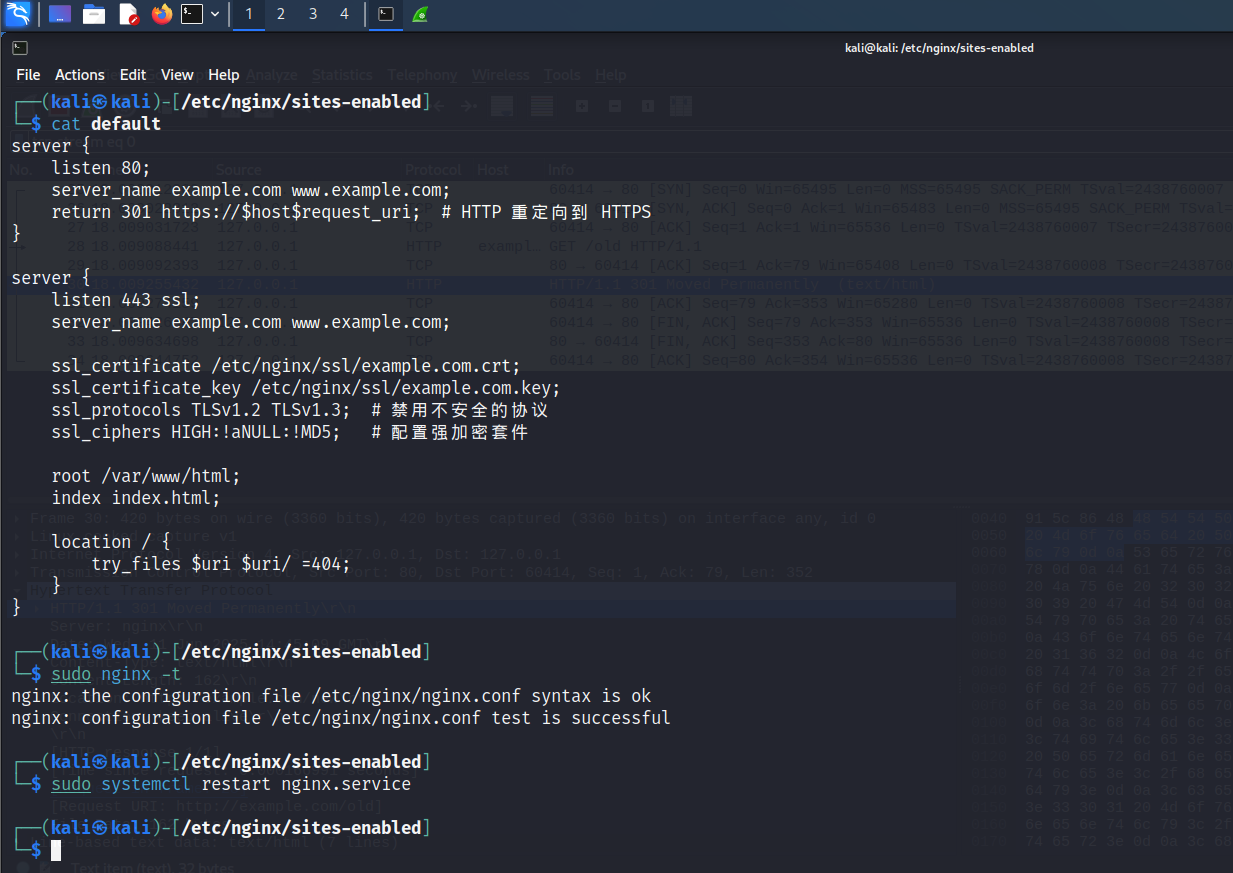Click the 'location / {' line

point(111,542)
